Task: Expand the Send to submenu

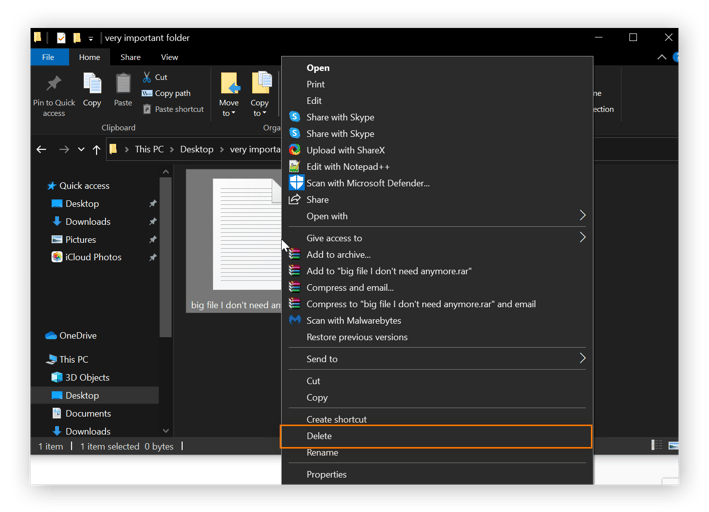Action: (582, 359)
